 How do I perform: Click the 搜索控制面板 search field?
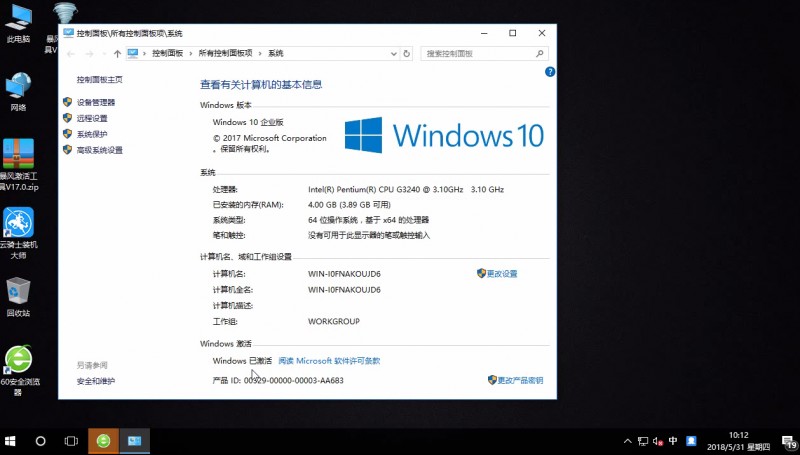point(485,54)
